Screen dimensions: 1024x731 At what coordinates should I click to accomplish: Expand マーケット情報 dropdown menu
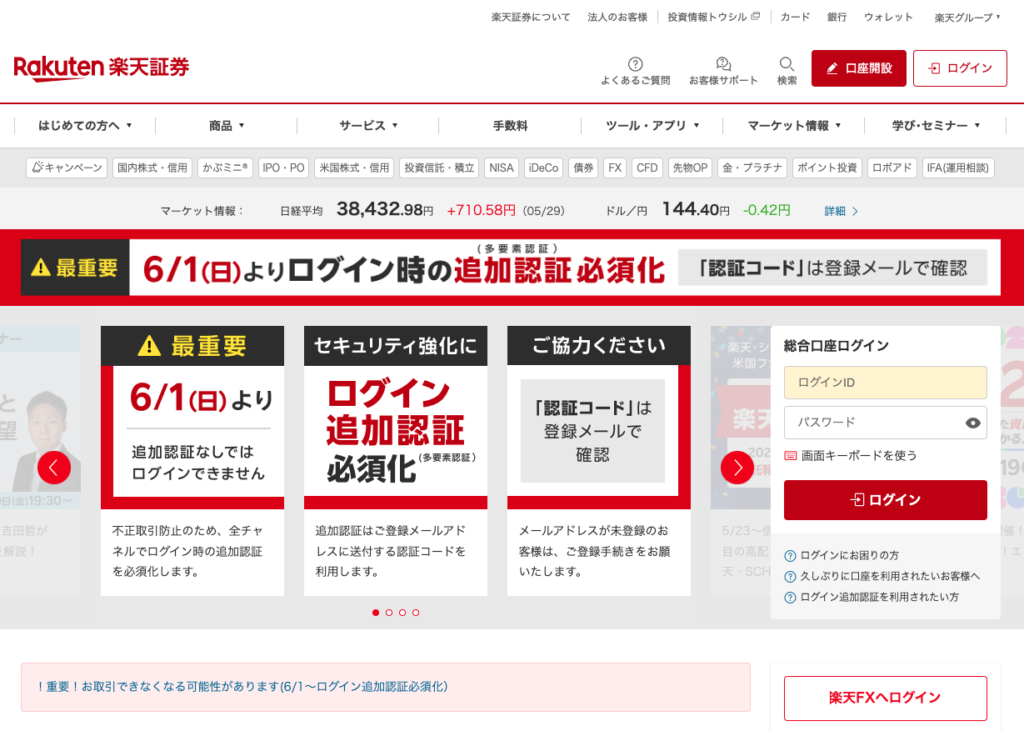click(793, 125)
